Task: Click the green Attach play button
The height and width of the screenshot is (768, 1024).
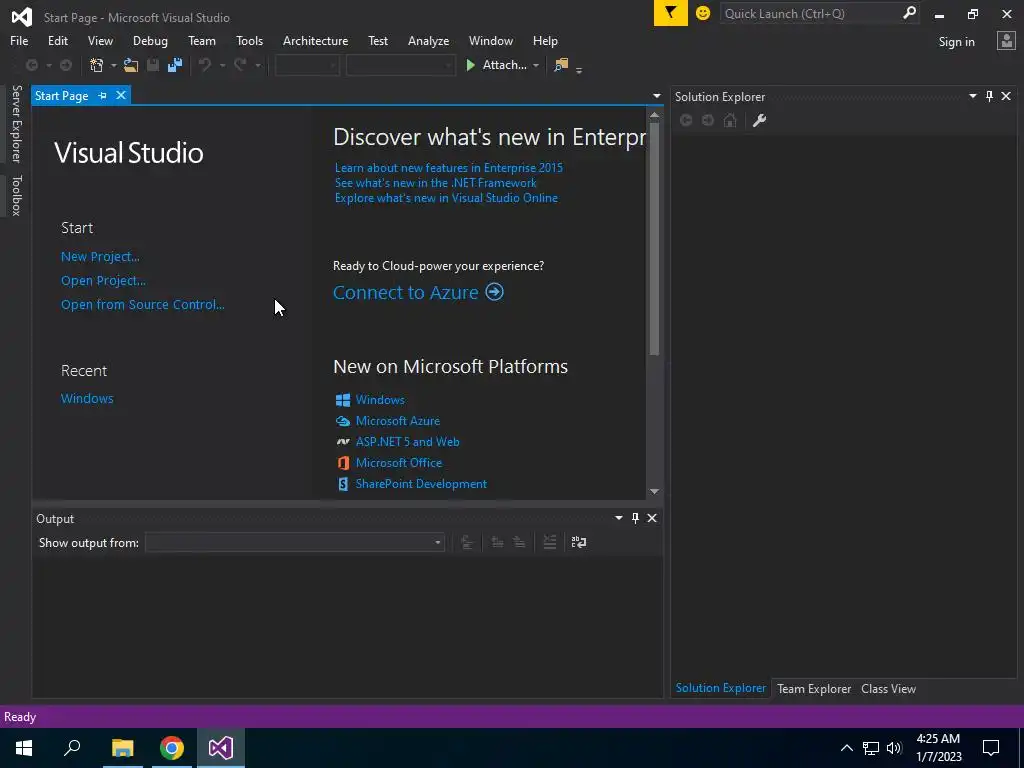Action: click(470, 65)
